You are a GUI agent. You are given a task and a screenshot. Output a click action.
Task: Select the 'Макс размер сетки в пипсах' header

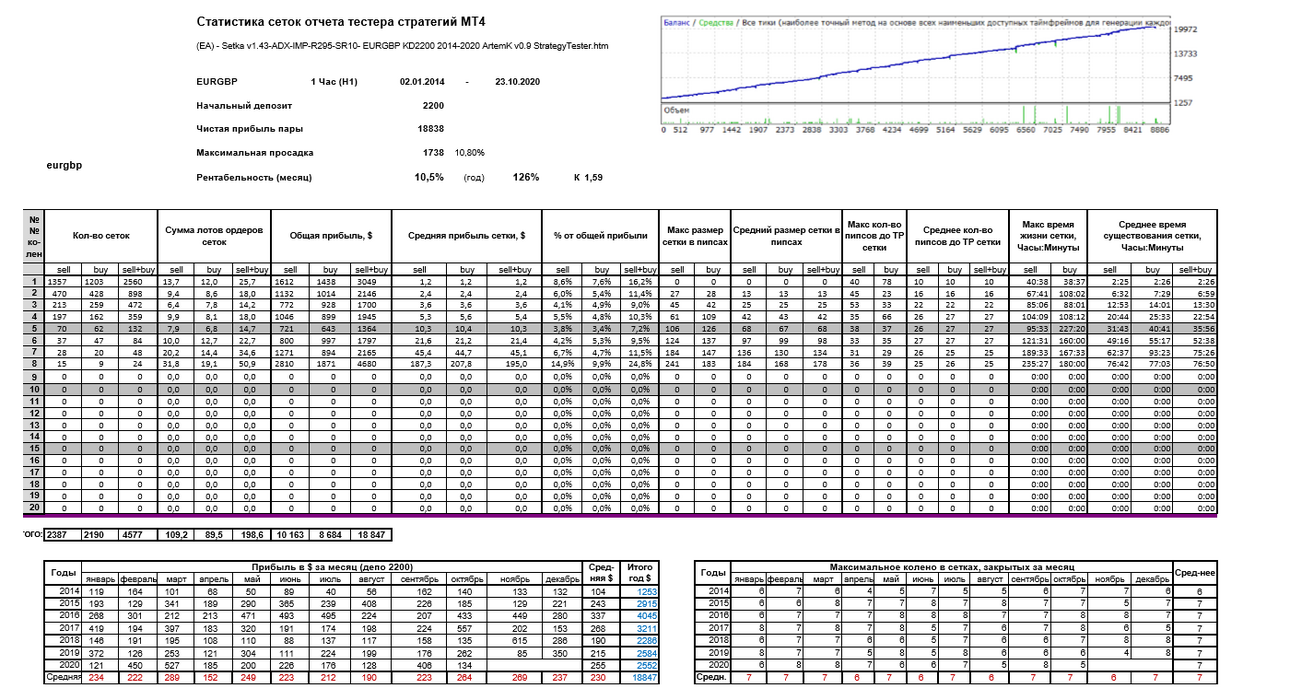click(x=694, y=236)
